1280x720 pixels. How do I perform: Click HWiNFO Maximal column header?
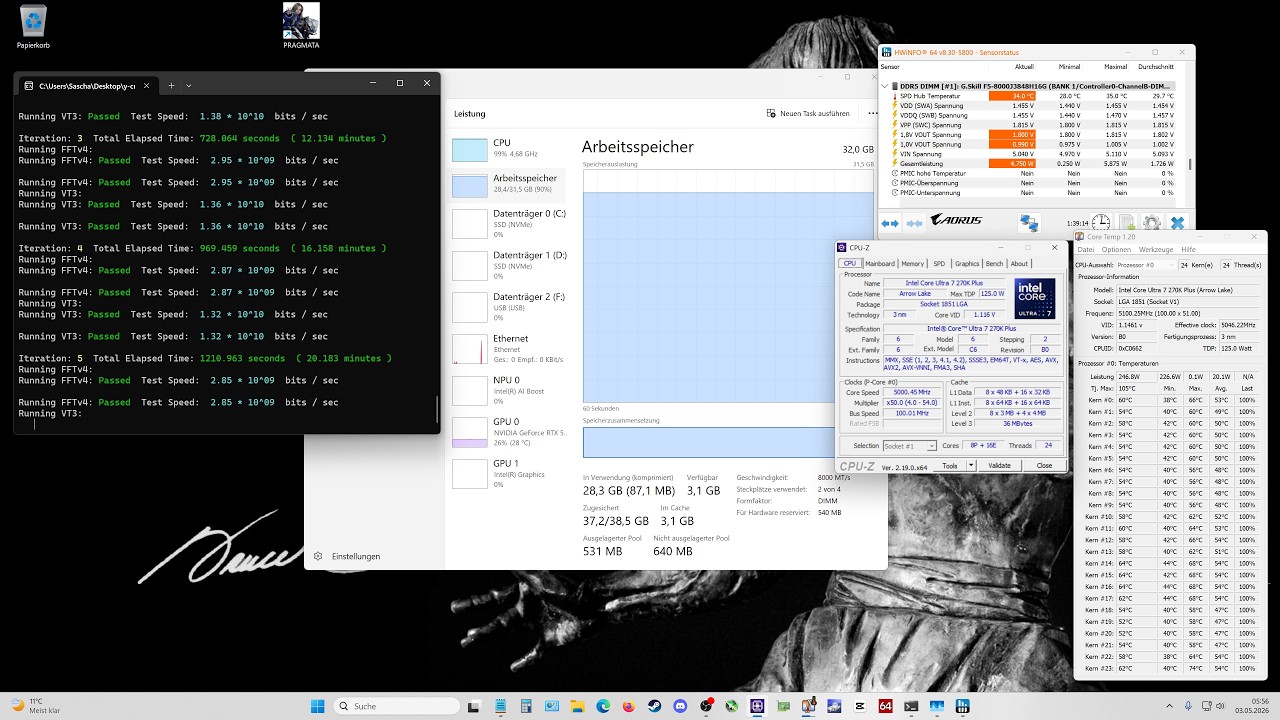(x=1116, y=67)
